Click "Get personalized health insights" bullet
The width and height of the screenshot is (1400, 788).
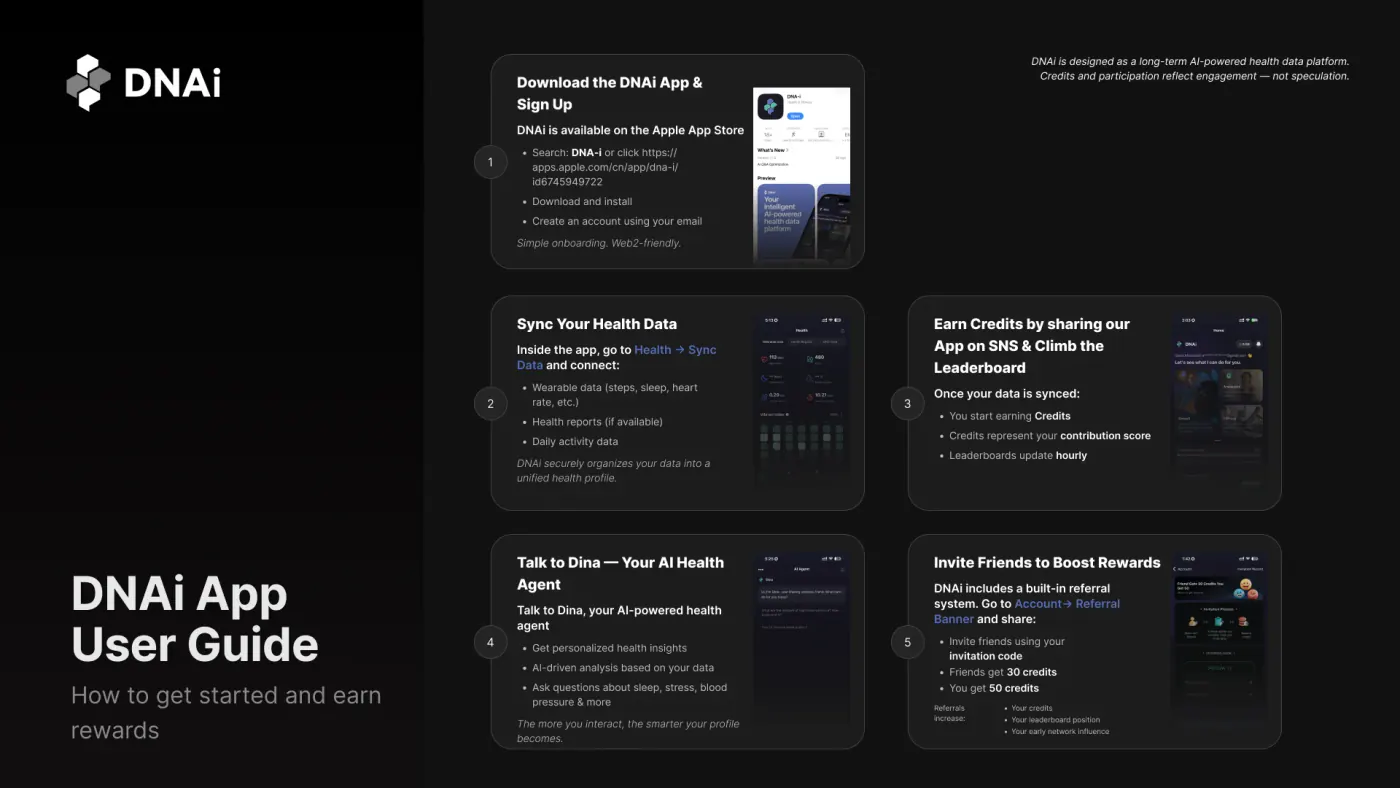pyautogui.click(x=609, y=648)
